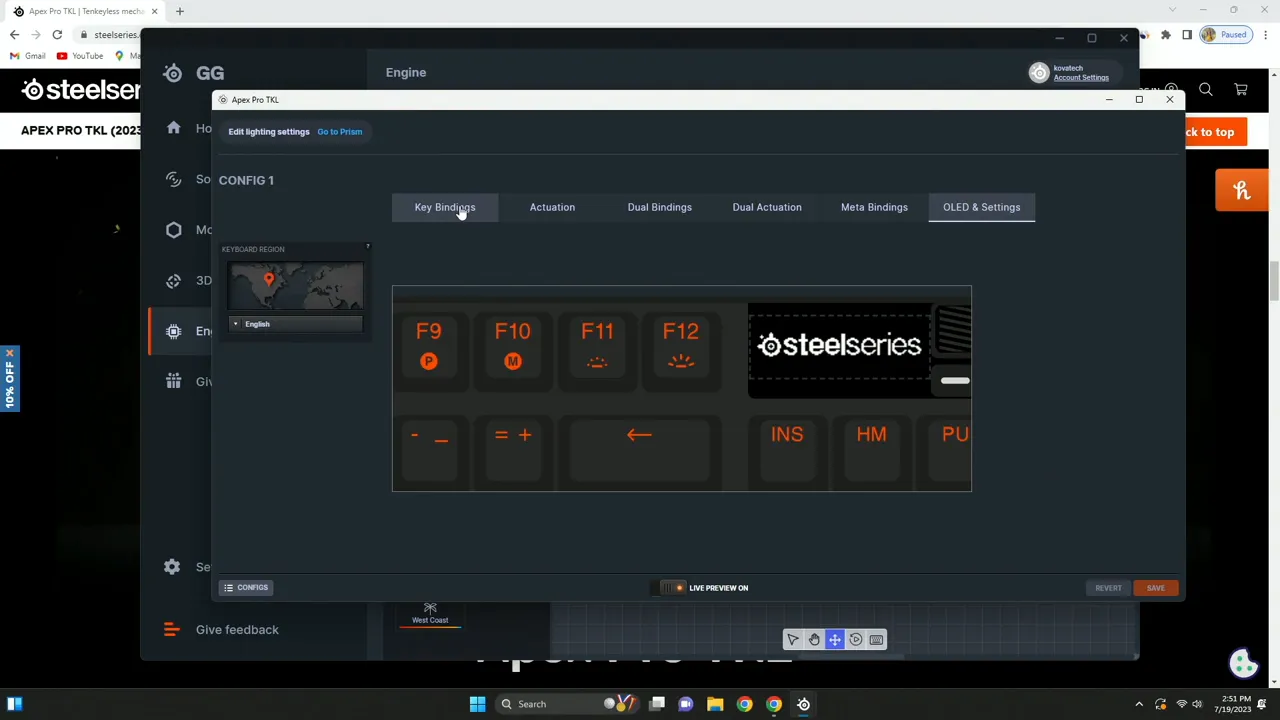
Task: Open Sonar from the GG sidebar
Action: pyautogui.click(x=173, y=179)
